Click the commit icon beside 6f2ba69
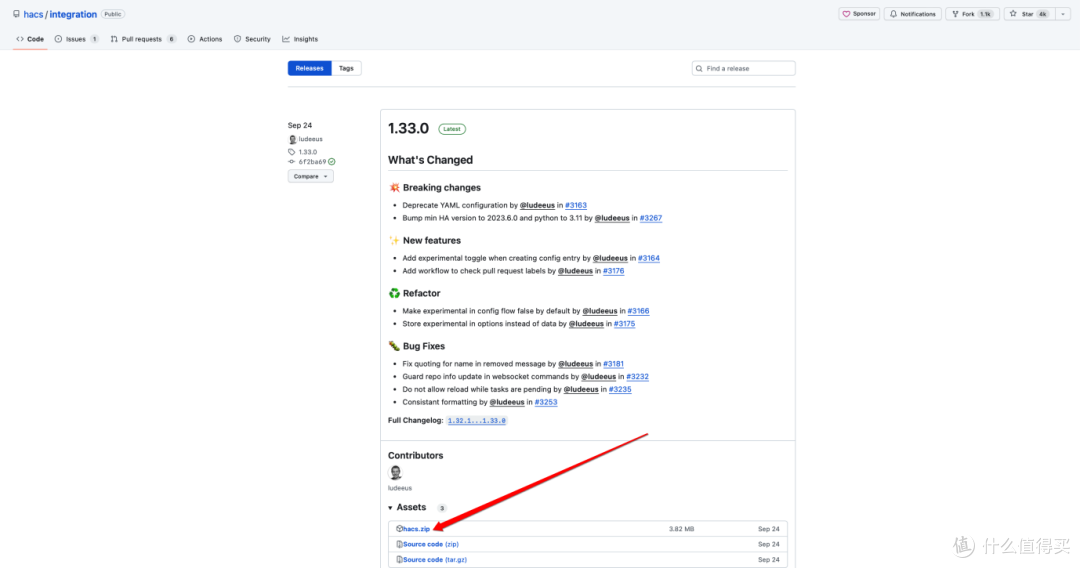The width and height of the screenshot is (1080, 568). (x=291, y=162)
